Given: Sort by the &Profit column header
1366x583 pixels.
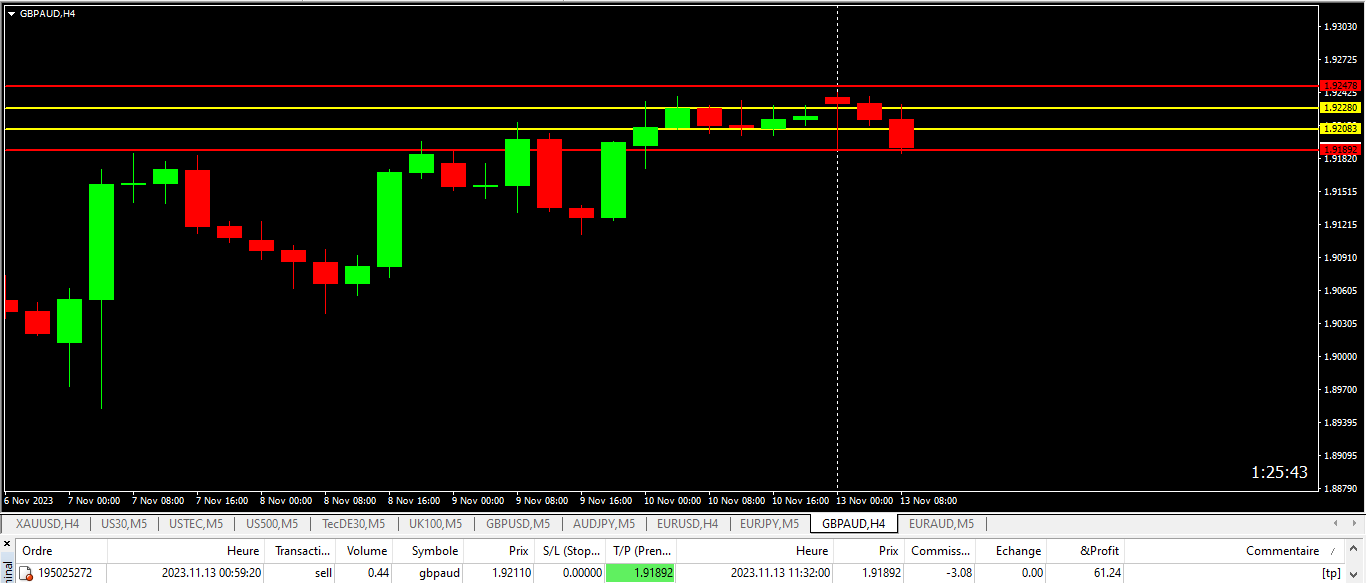Looking at the screenshot, I should 1085,551.
